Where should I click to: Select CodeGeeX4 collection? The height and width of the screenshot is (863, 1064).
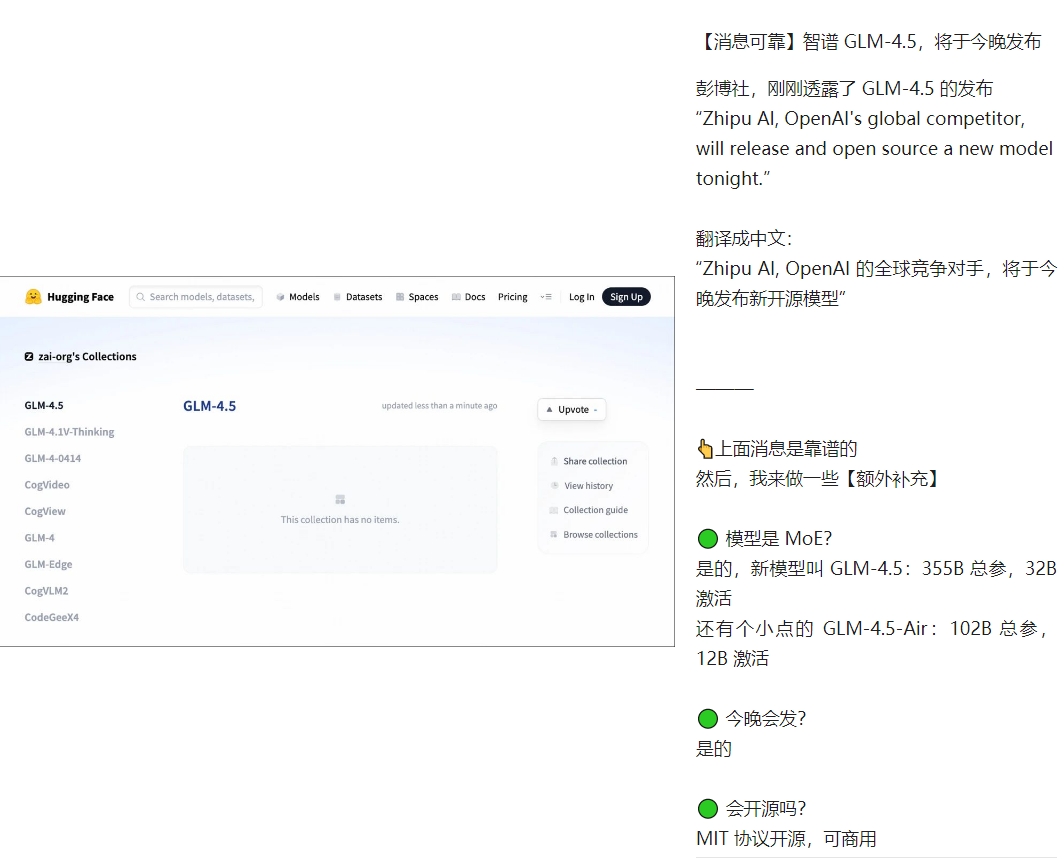tap(52, 617)
